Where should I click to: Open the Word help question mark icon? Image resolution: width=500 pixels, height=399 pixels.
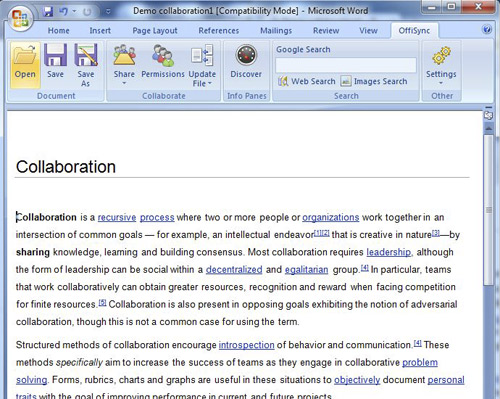pyautogui.click(x=487, y=30)
